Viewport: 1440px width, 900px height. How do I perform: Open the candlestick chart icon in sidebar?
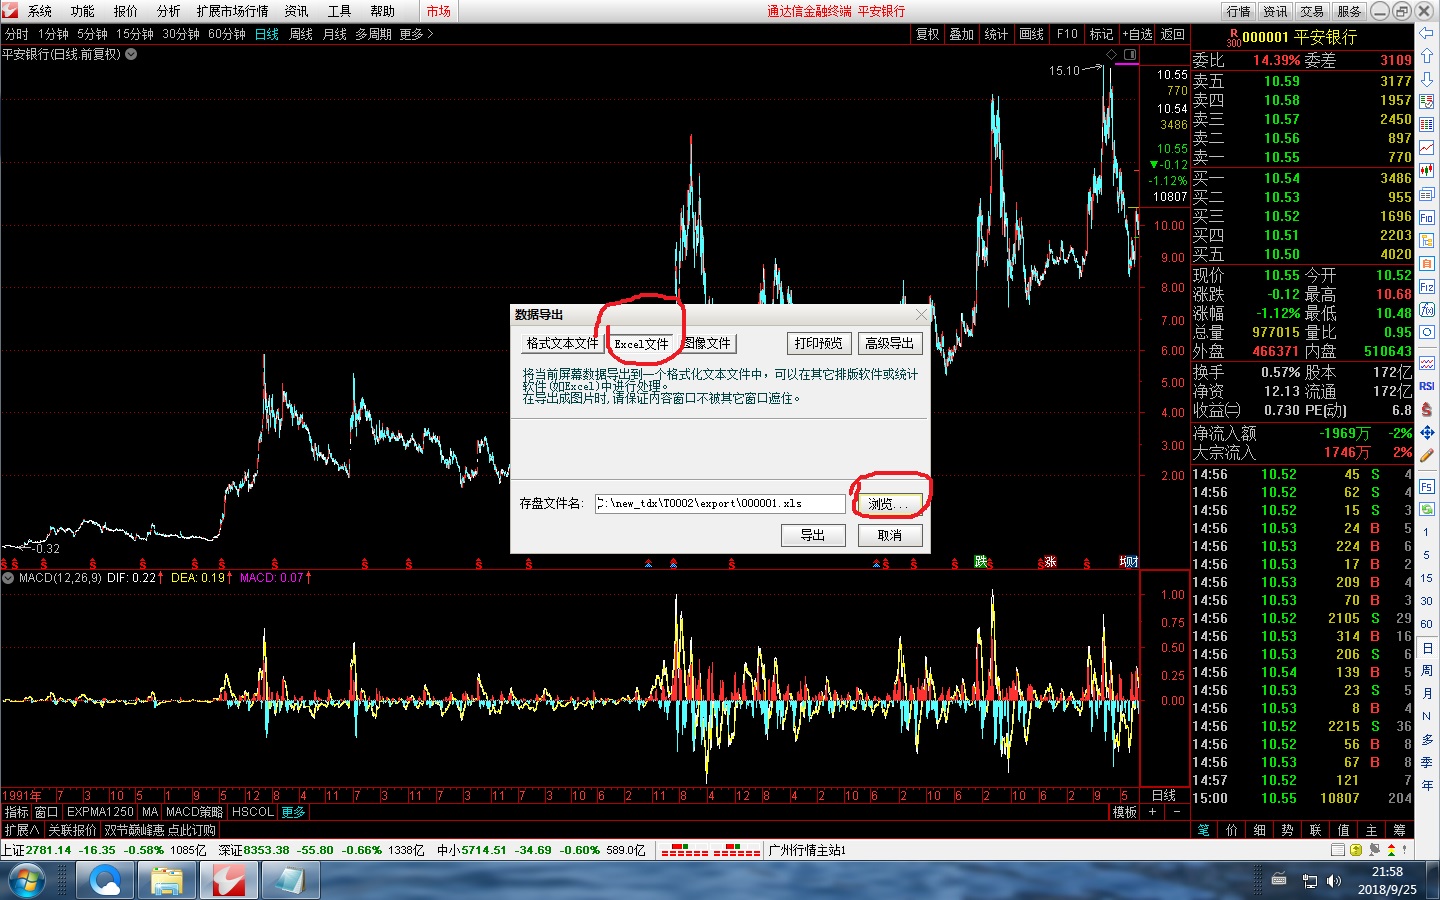1427,171
